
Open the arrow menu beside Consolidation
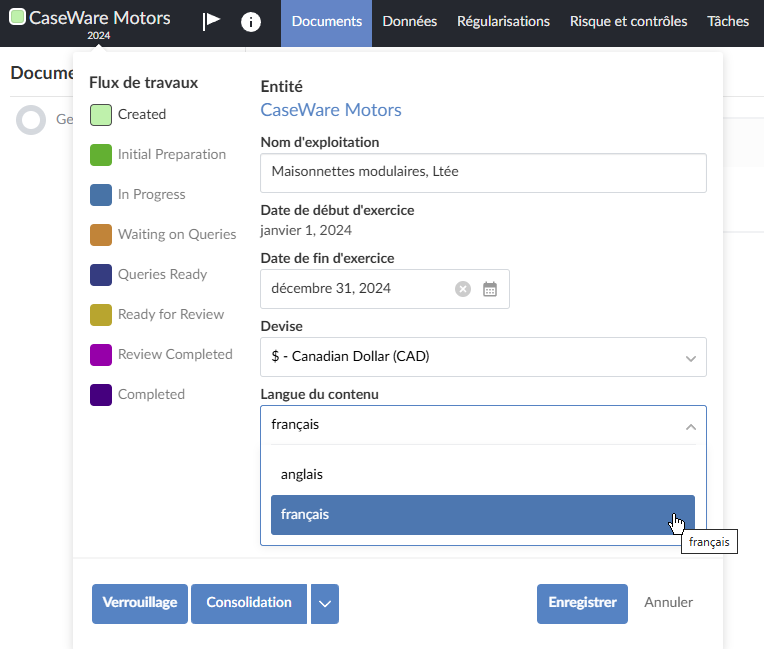pos(325,603)
